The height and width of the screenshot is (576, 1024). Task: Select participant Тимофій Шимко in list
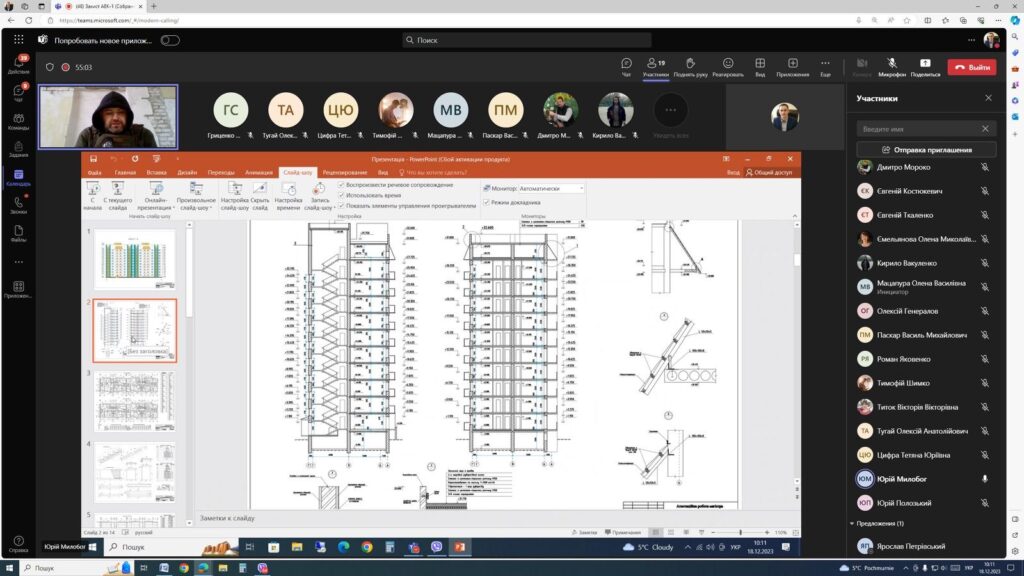pos(925,383)
